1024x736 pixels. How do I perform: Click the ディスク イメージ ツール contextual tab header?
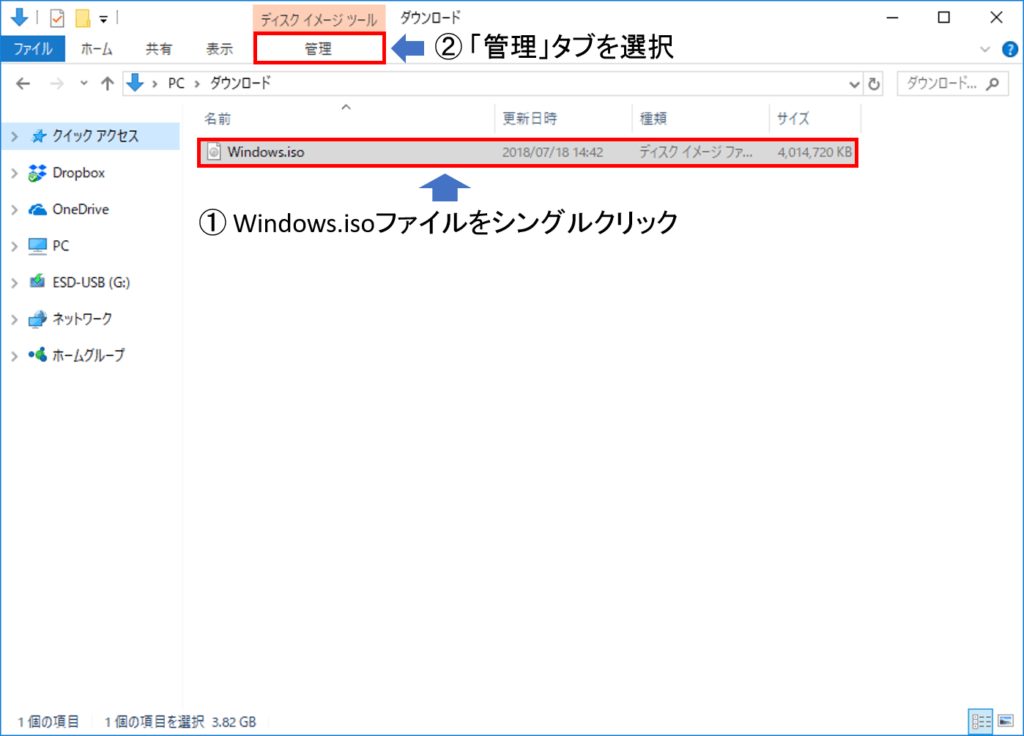[x=319, y=20]
